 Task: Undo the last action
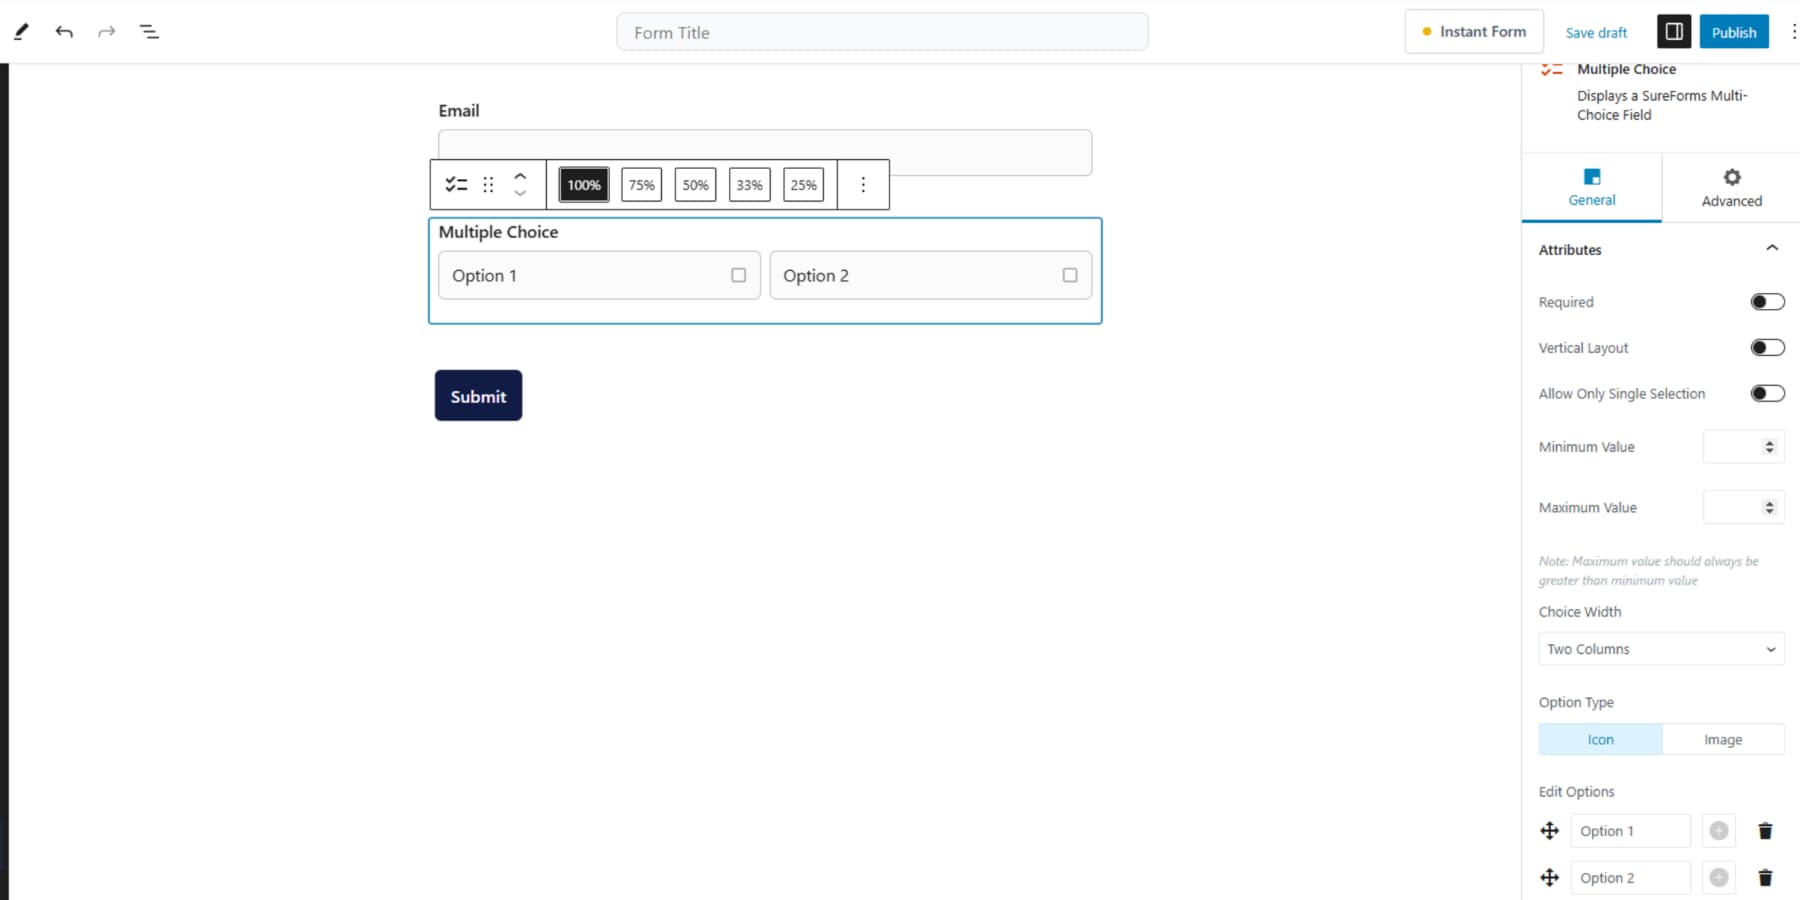[x=64, y=31]
